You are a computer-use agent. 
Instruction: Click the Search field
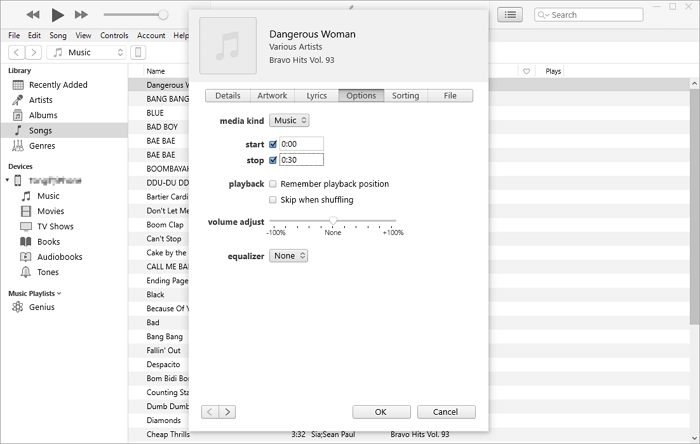pyautogui.click(x=588, y=15)
